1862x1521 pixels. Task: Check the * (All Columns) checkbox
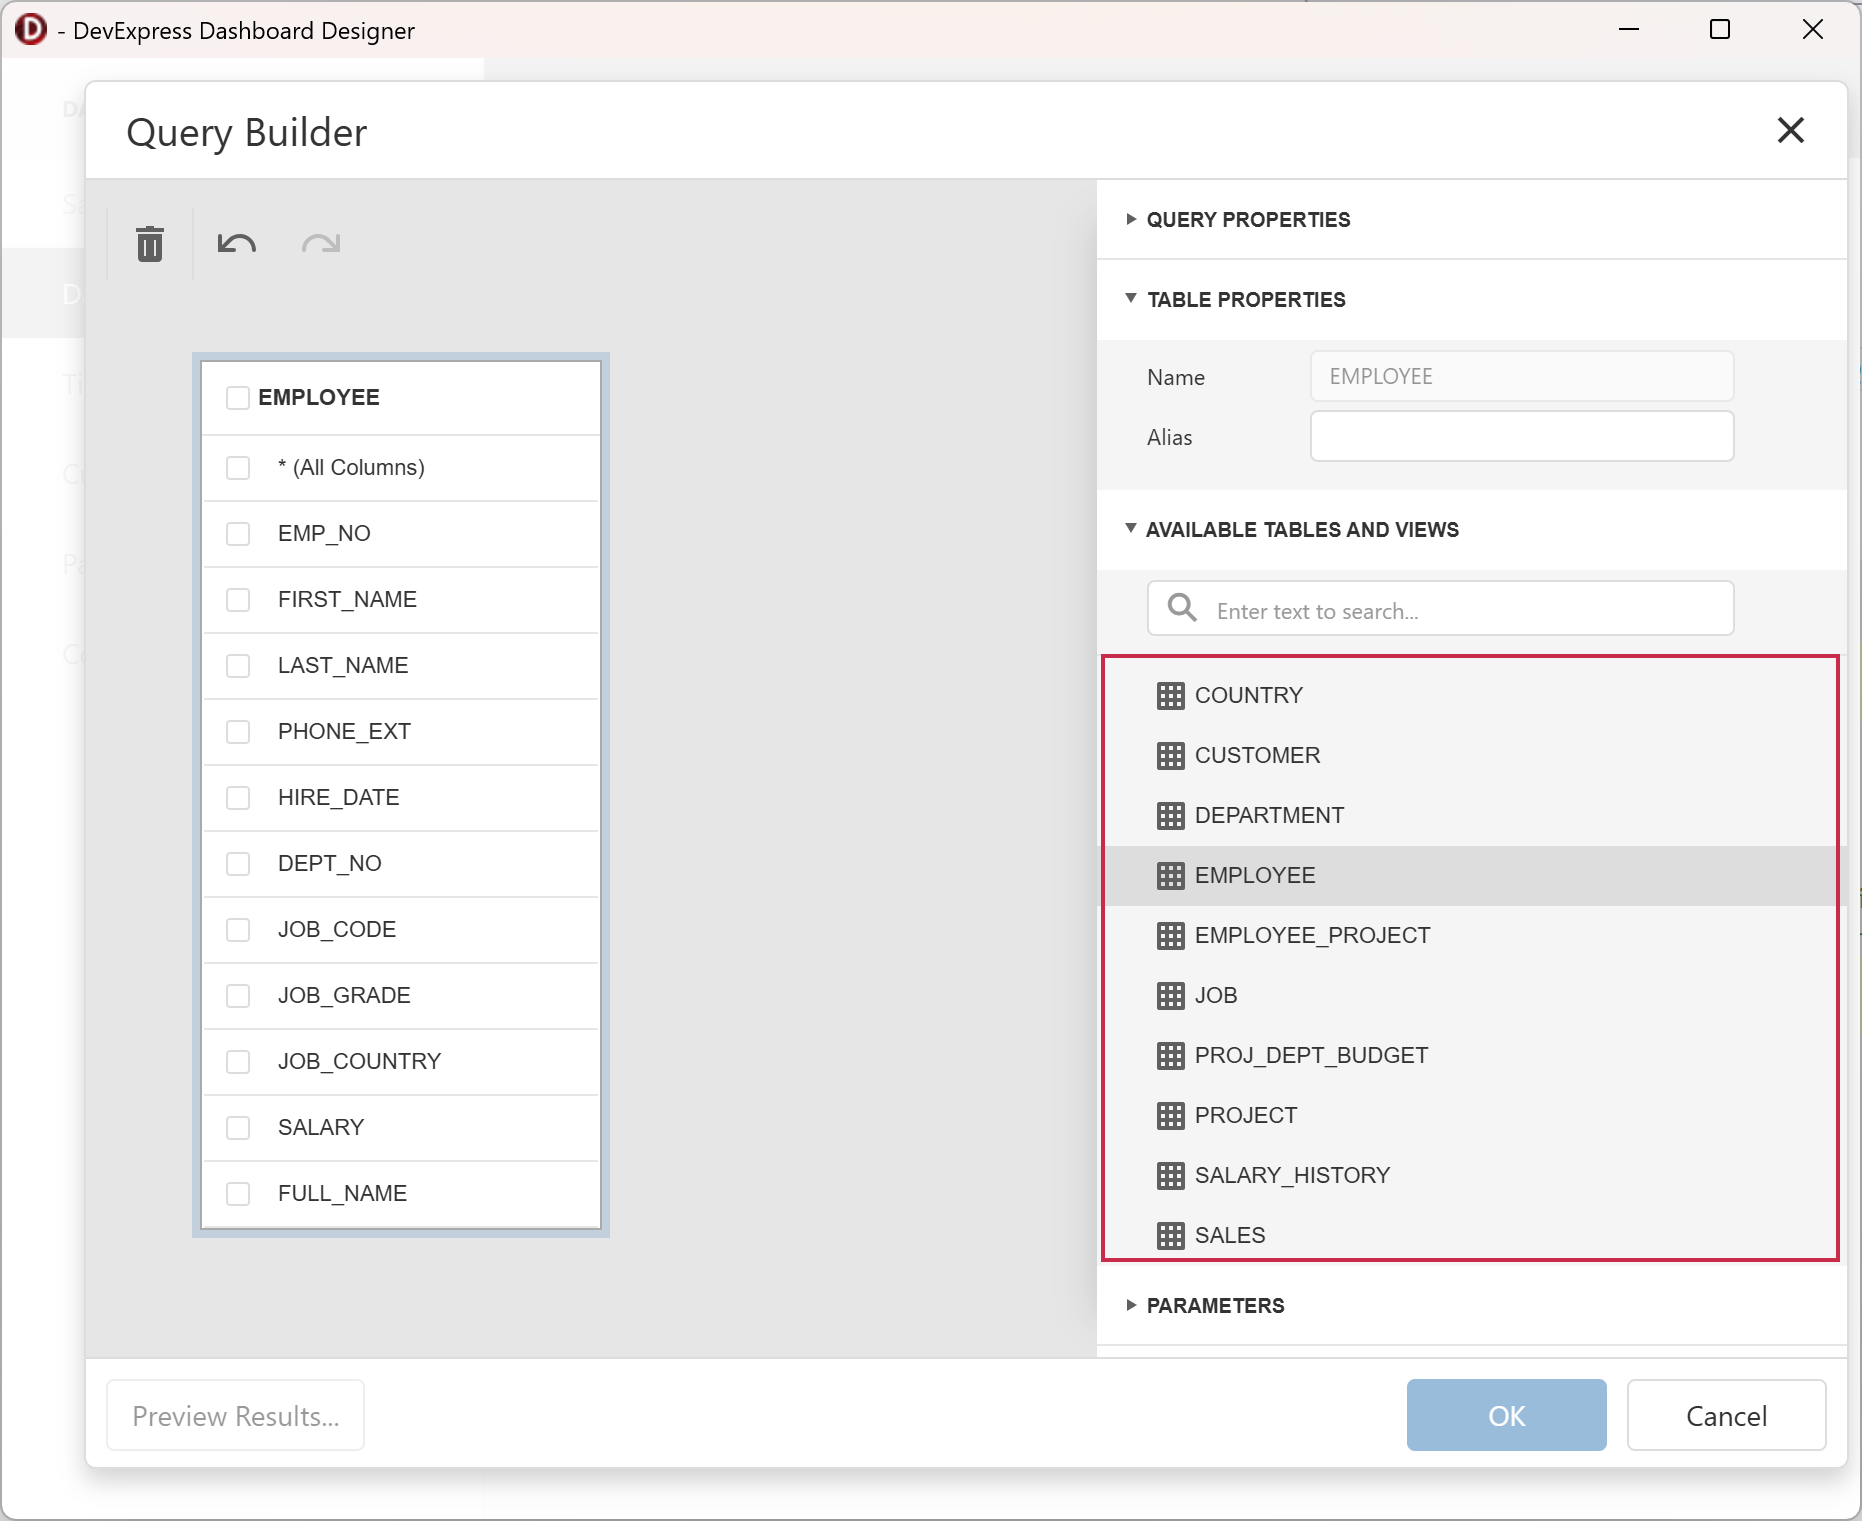(238, 468)
